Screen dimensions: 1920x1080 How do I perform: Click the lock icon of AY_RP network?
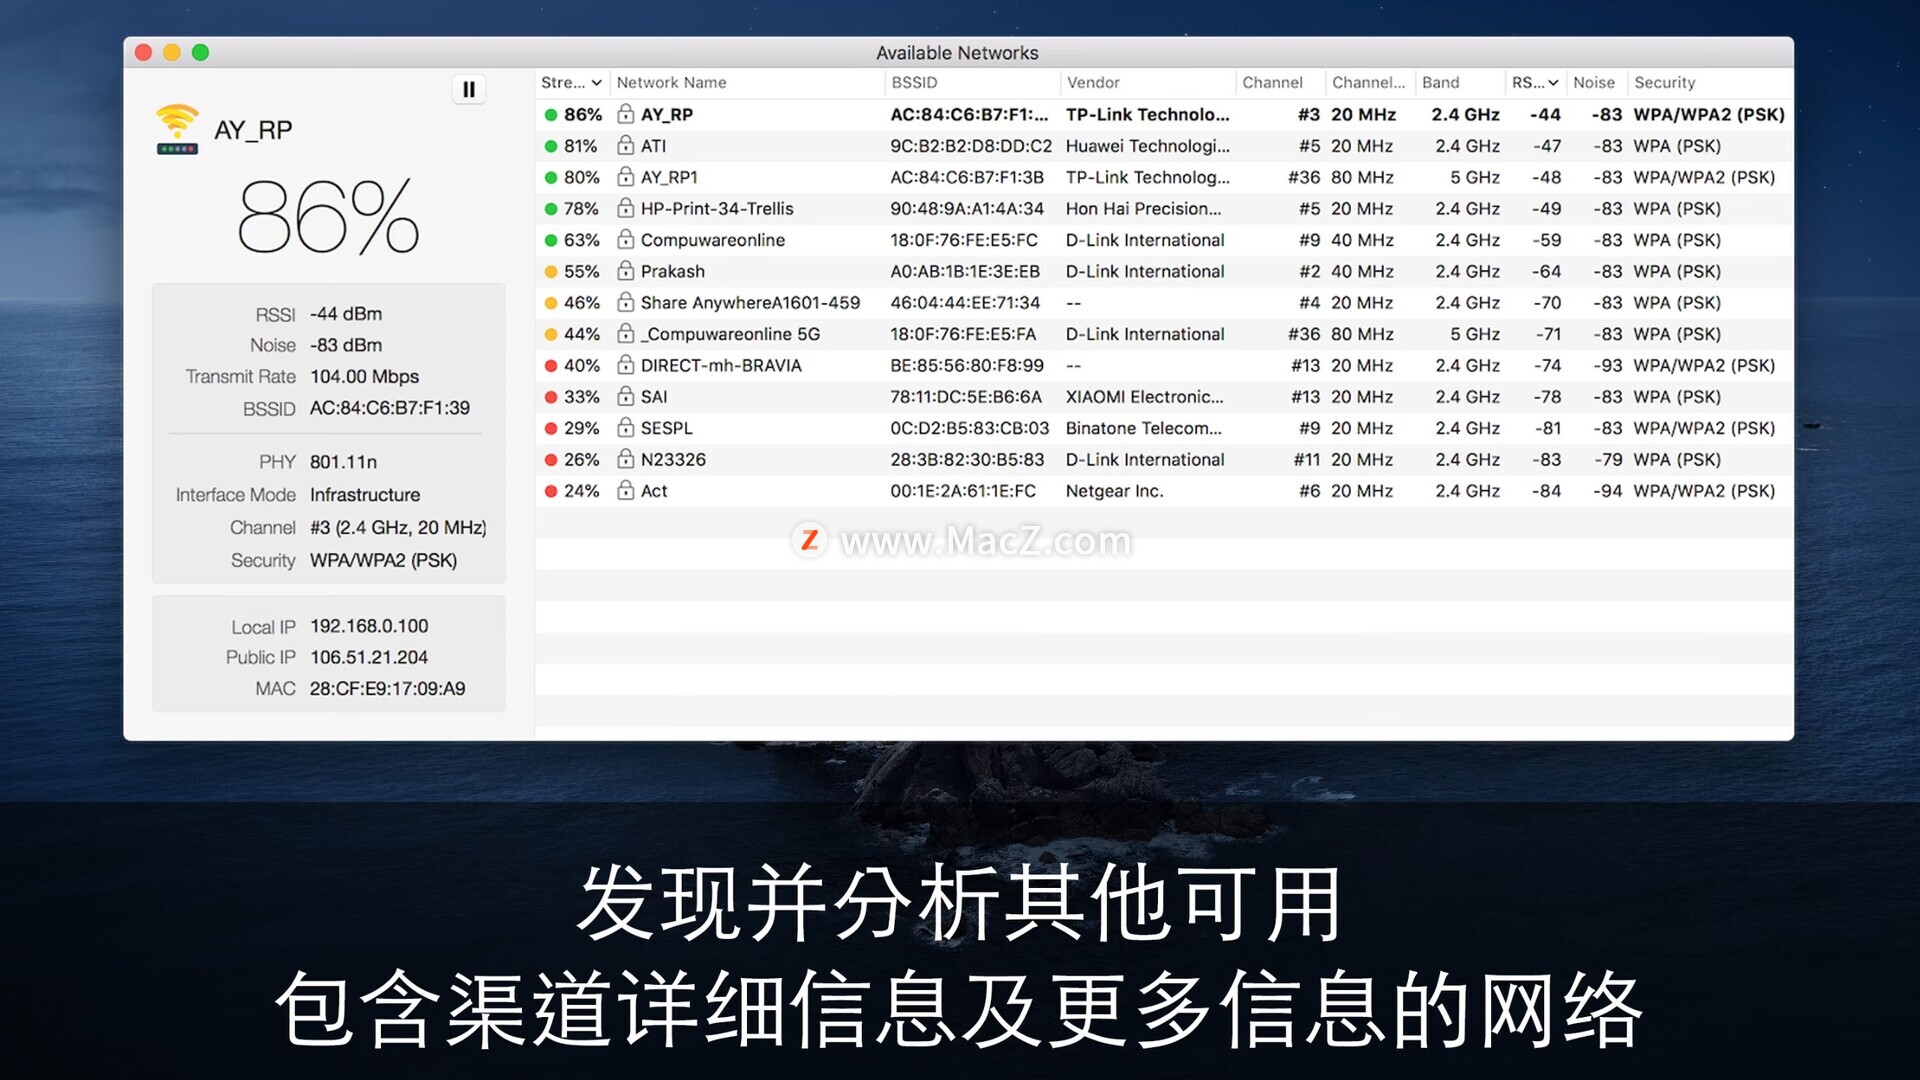626,113
